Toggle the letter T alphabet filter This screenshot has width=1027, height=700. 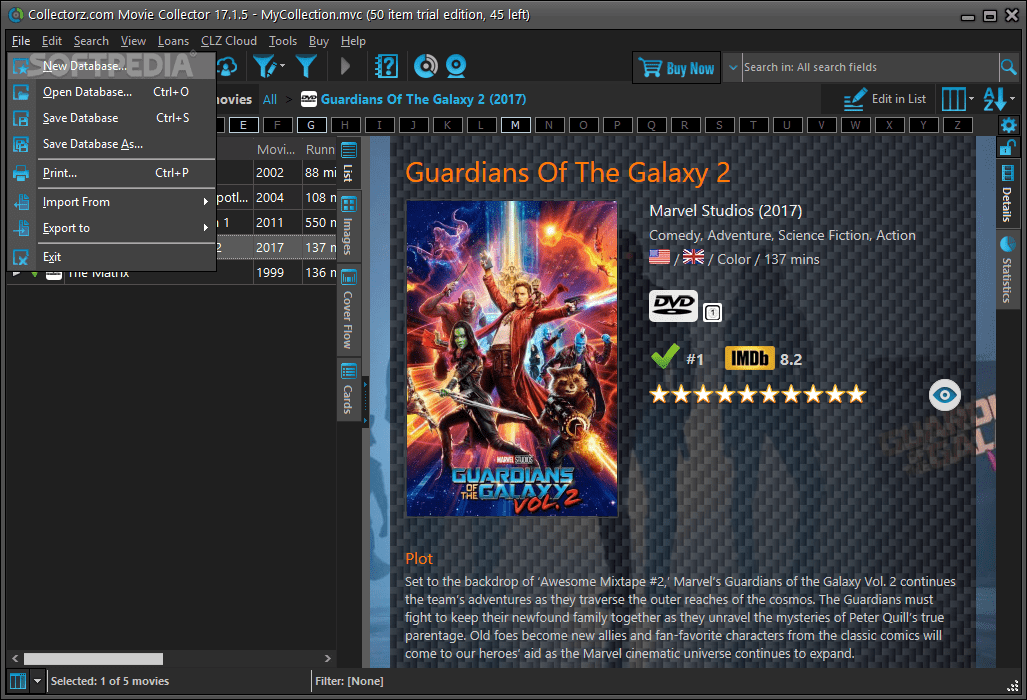tap(753, 124)
